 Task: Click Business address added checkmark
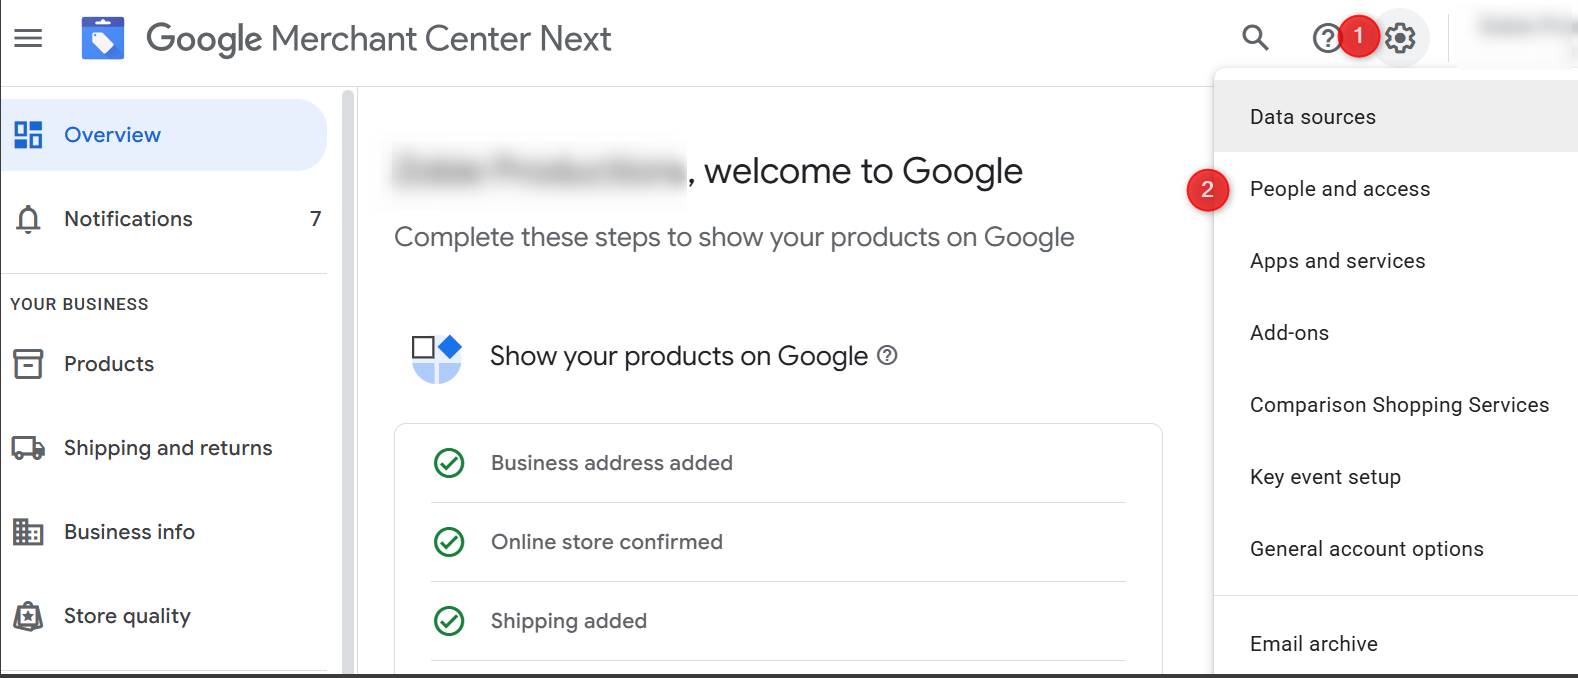tap(449, 463)
